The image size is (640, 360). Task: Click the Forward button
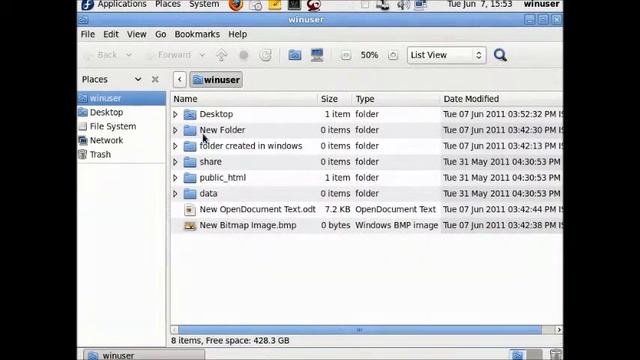pyautogui.click(x=169, y=55)
